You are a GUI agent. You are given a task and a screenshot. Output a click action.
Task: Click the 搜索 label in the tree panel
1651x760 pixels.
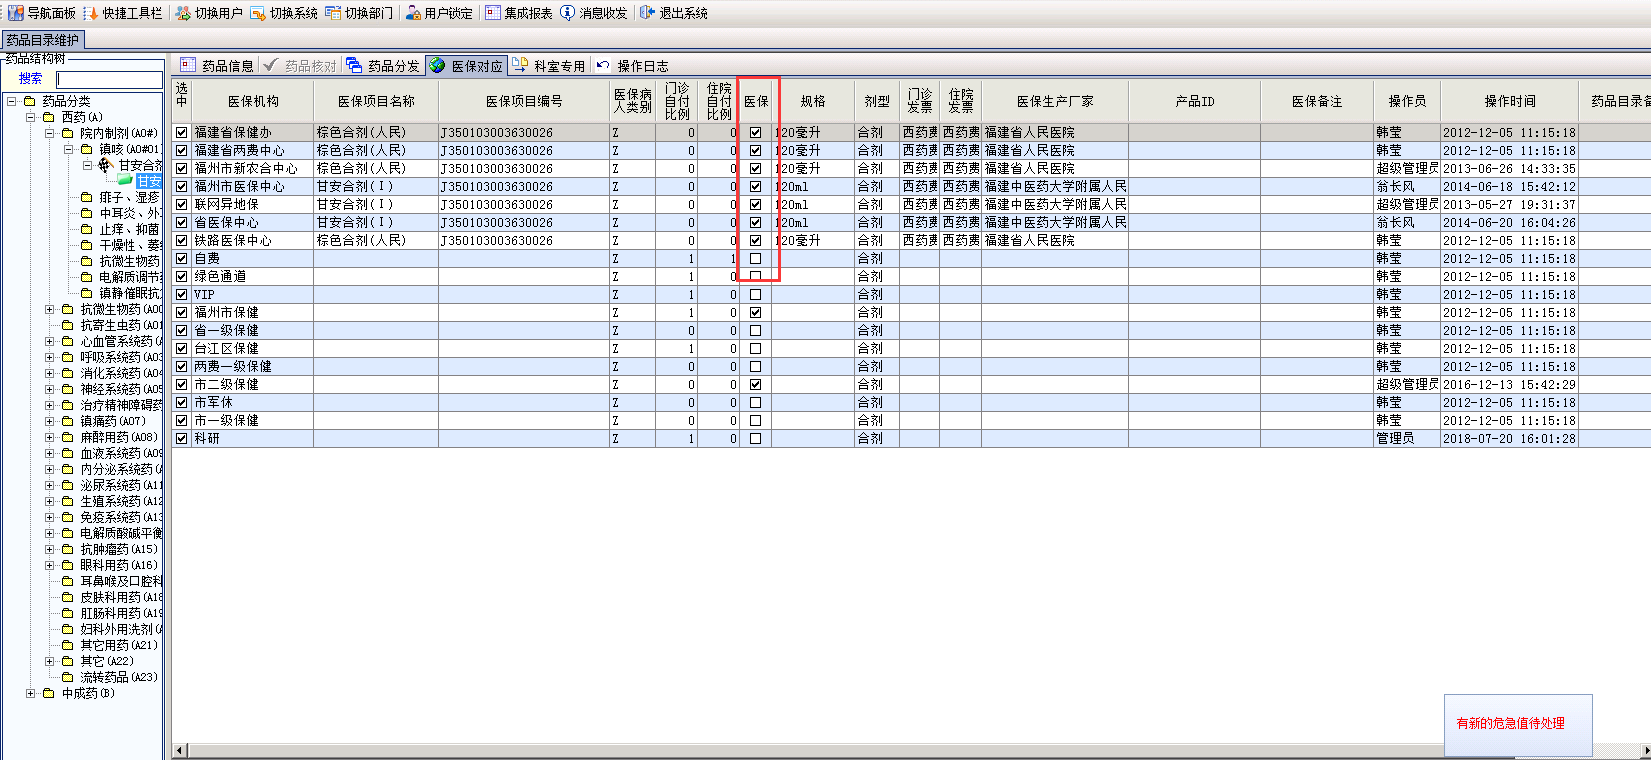tap(31, 78)
